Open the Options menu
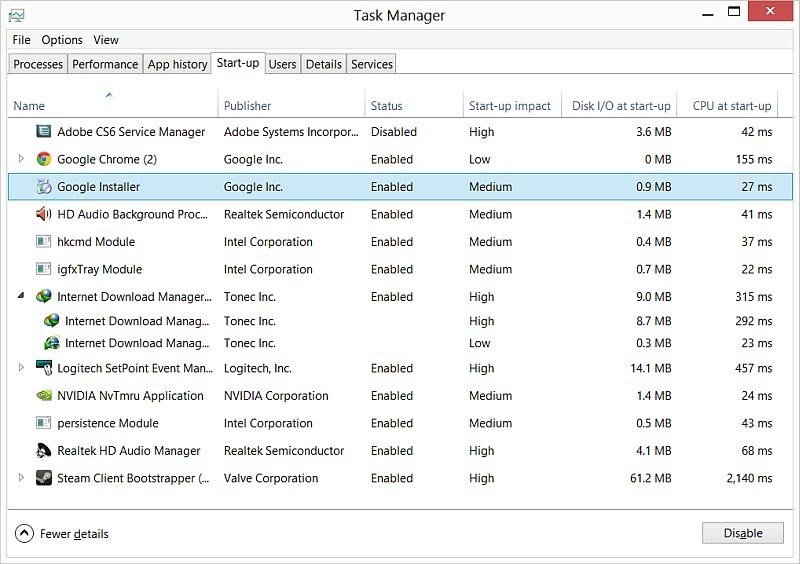This screenshot has width=800, height=564. 62,40
